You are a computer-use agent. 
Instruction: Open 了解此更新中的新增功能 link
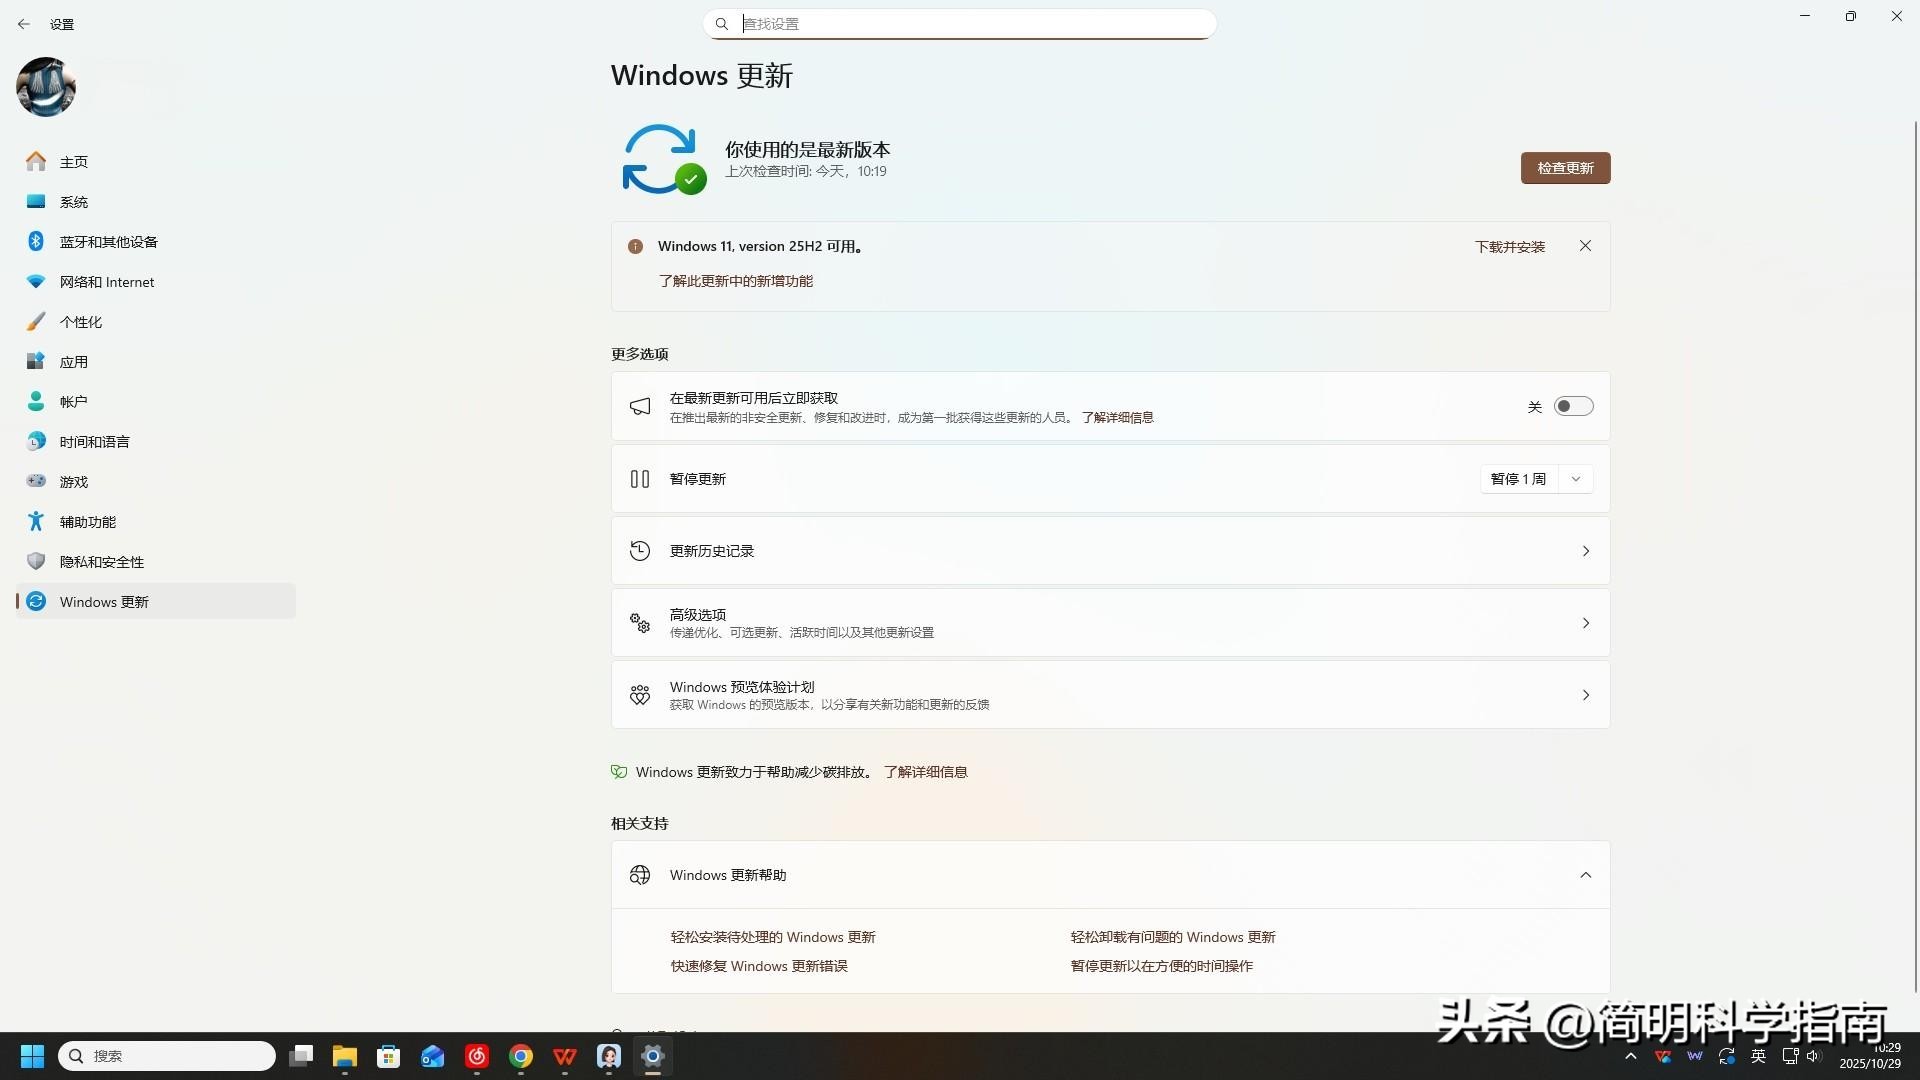coord(735,281)
